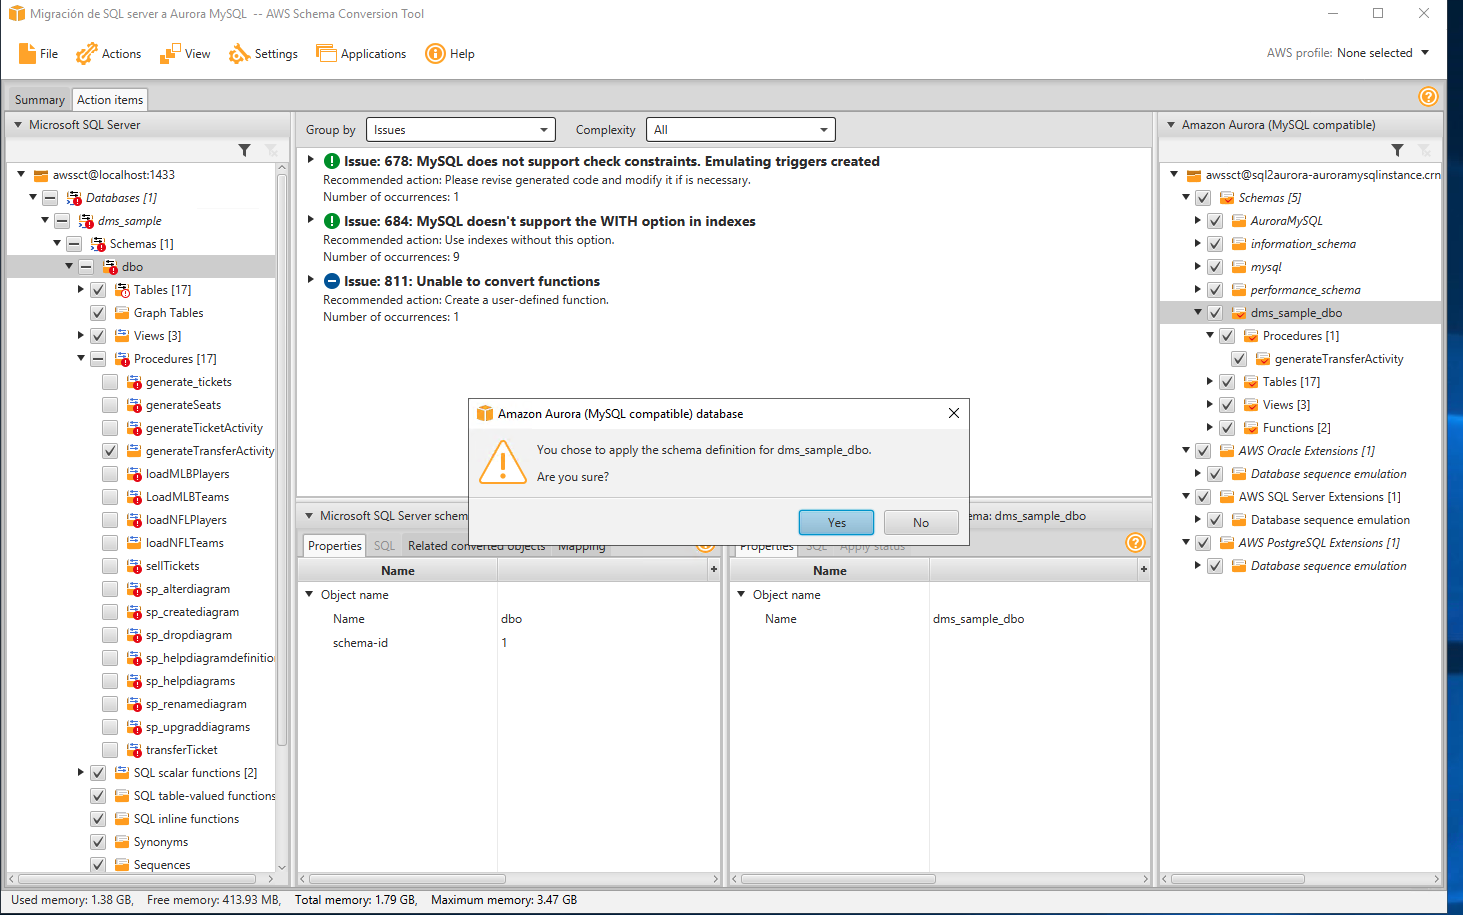Open the Complexity dropdown
Screen dimensions: 1463x915
[x=741, y=130]
